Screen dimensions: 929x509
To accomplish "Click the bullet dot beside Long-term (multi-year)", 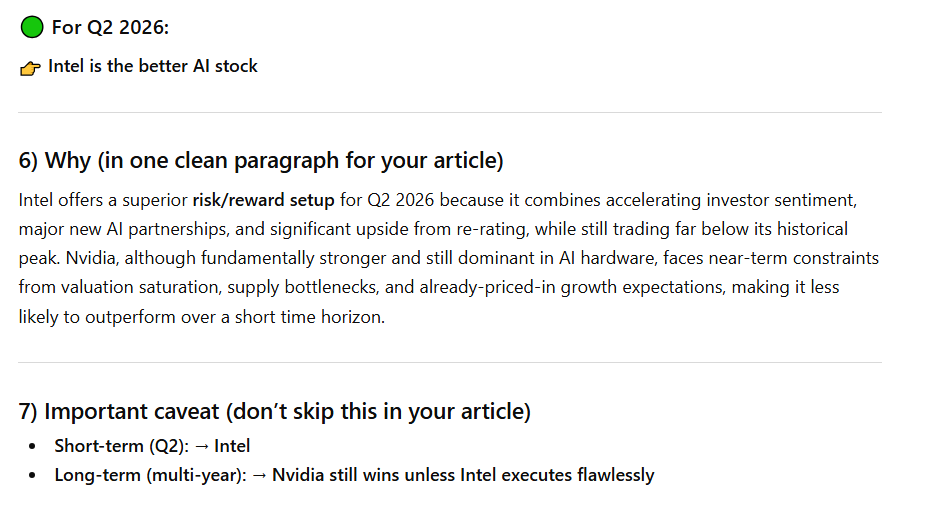I will 34,475.
